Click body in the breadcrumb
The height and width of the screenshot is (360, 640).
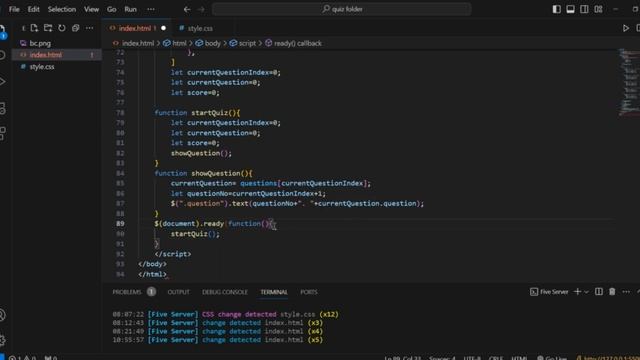pyautogui.click(x=212, y=43)
